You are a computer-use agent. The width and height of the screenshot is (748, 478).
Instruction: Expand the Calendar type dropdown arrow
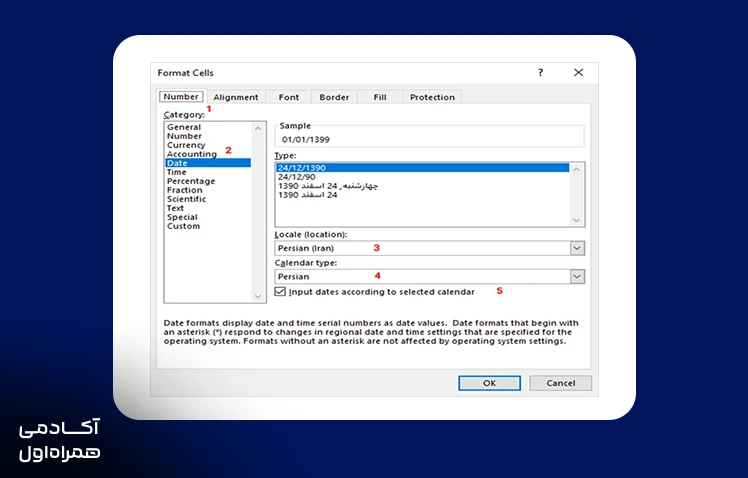click(577, 276)
